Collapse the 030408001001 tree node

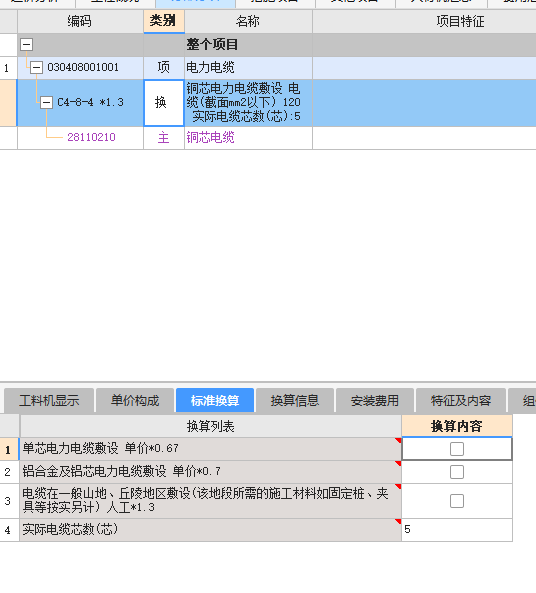[x=36, y=68]
